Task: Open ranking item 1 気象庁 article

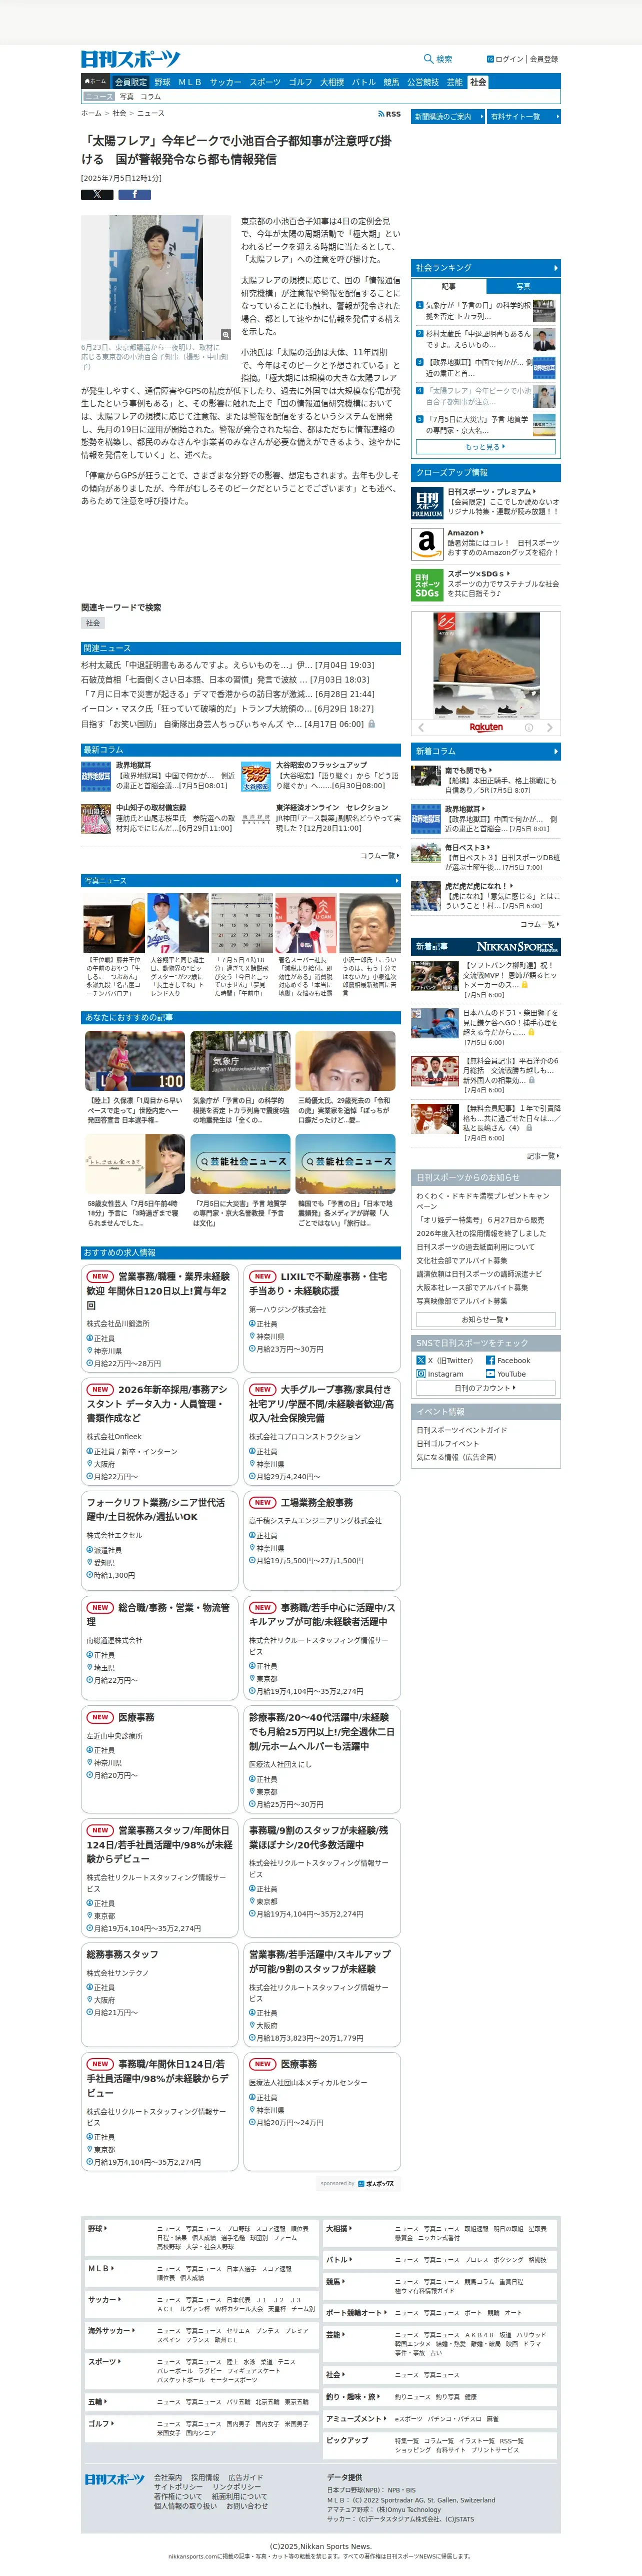Action: click(x=485, y=310)
